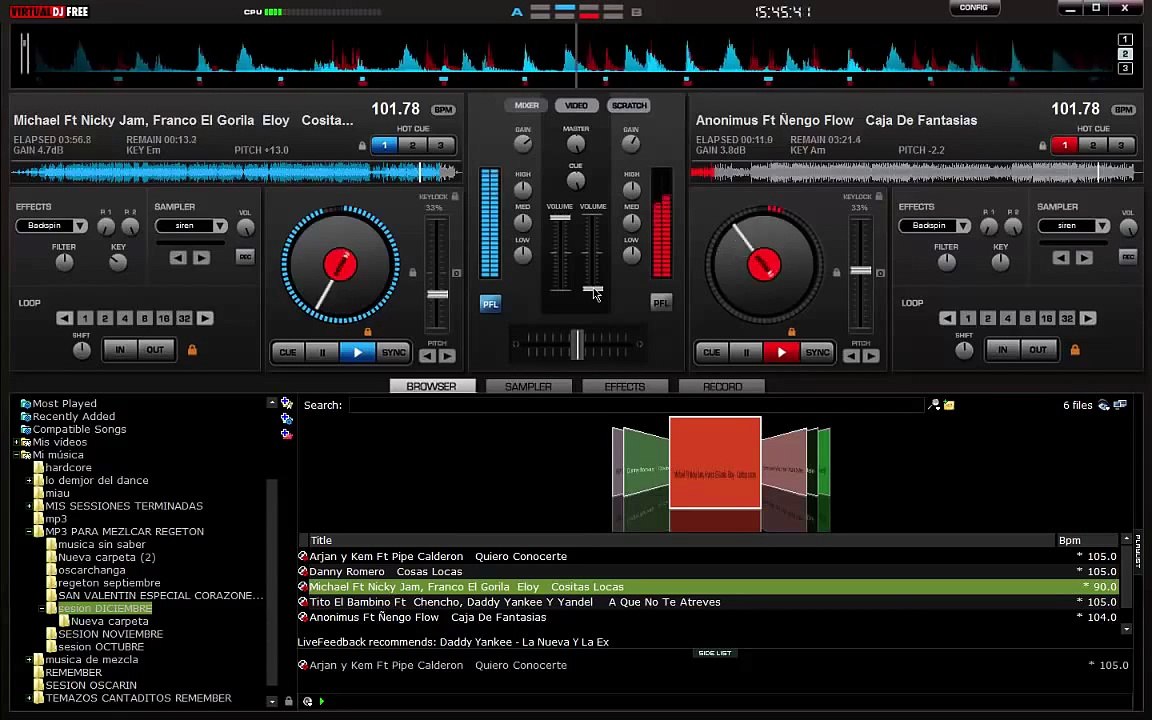
Task: Toggle left deck smart loop lock
Action: 192,350
